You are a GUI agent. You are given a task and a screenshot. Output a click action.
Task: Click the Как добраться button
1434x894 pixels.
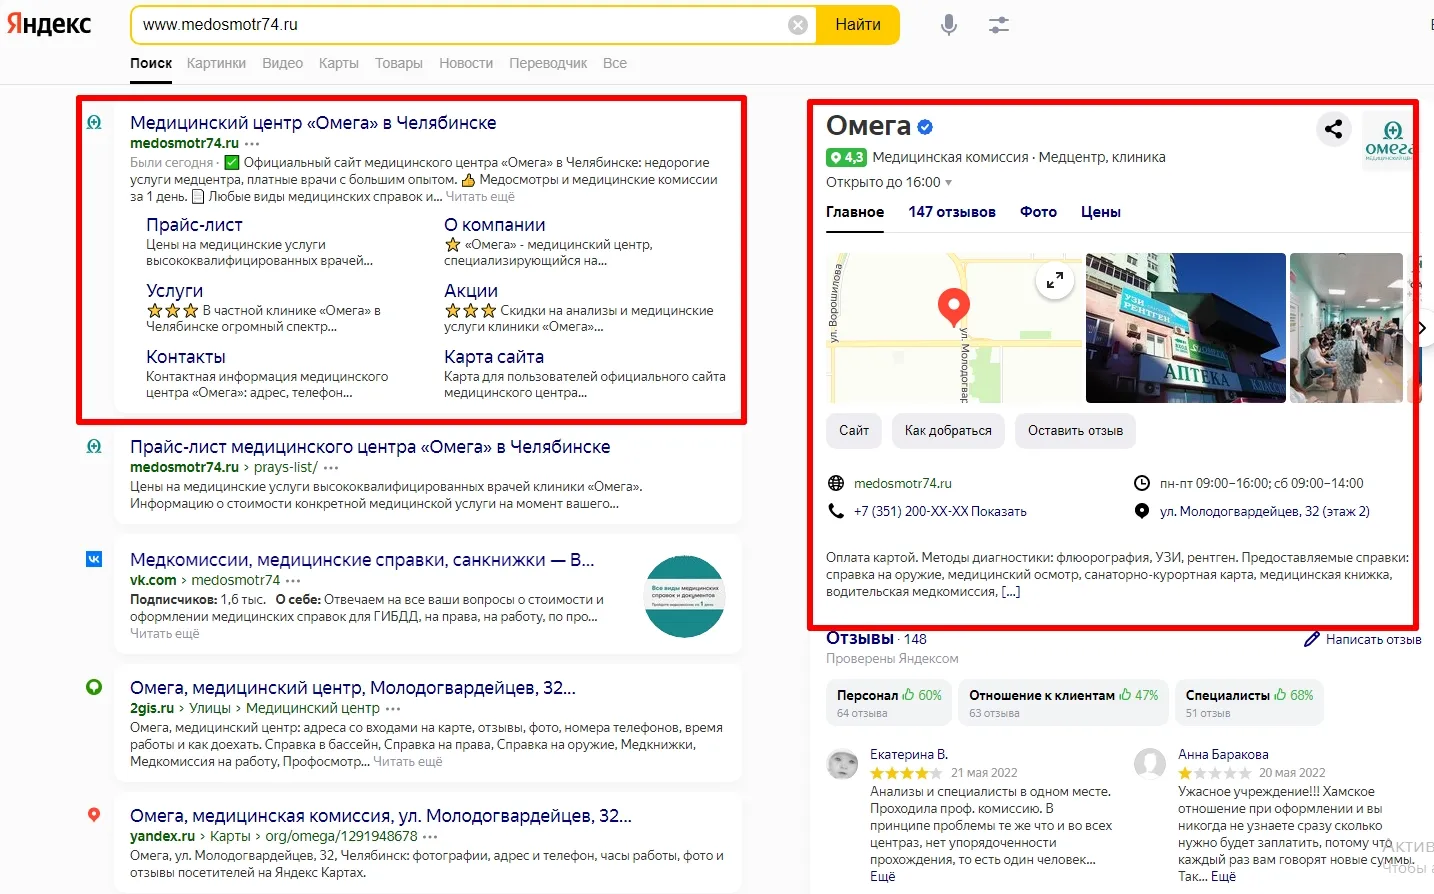tap(948, 431)
